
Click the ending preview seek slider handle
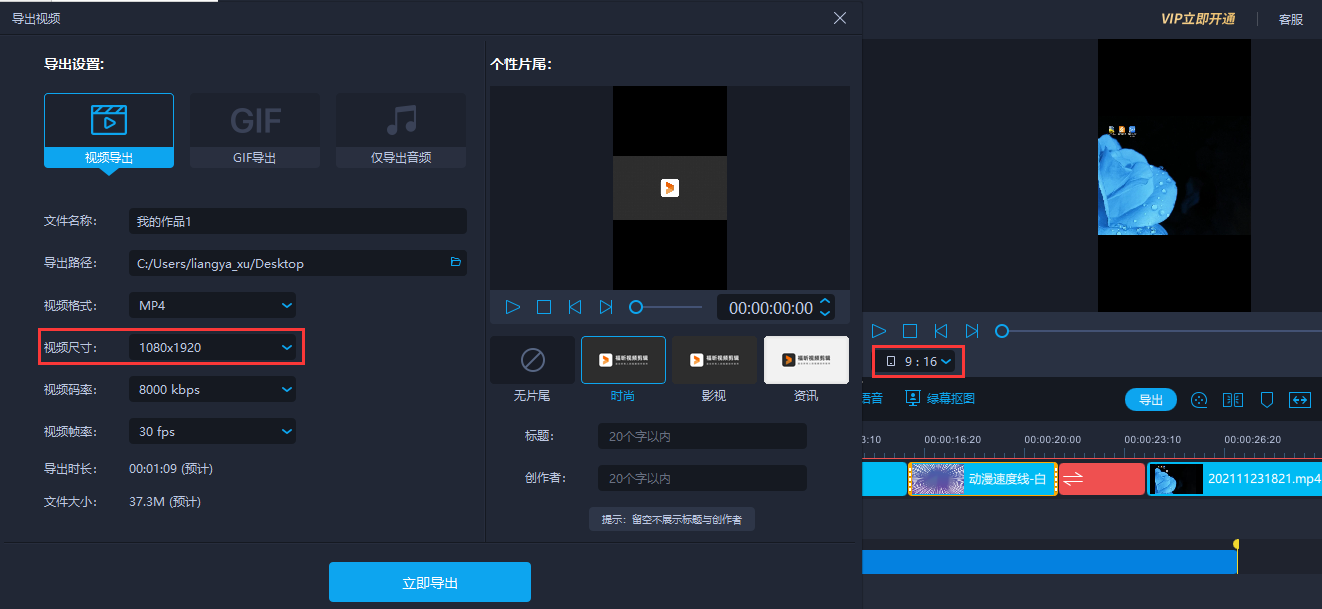click(x=636, y=307)
